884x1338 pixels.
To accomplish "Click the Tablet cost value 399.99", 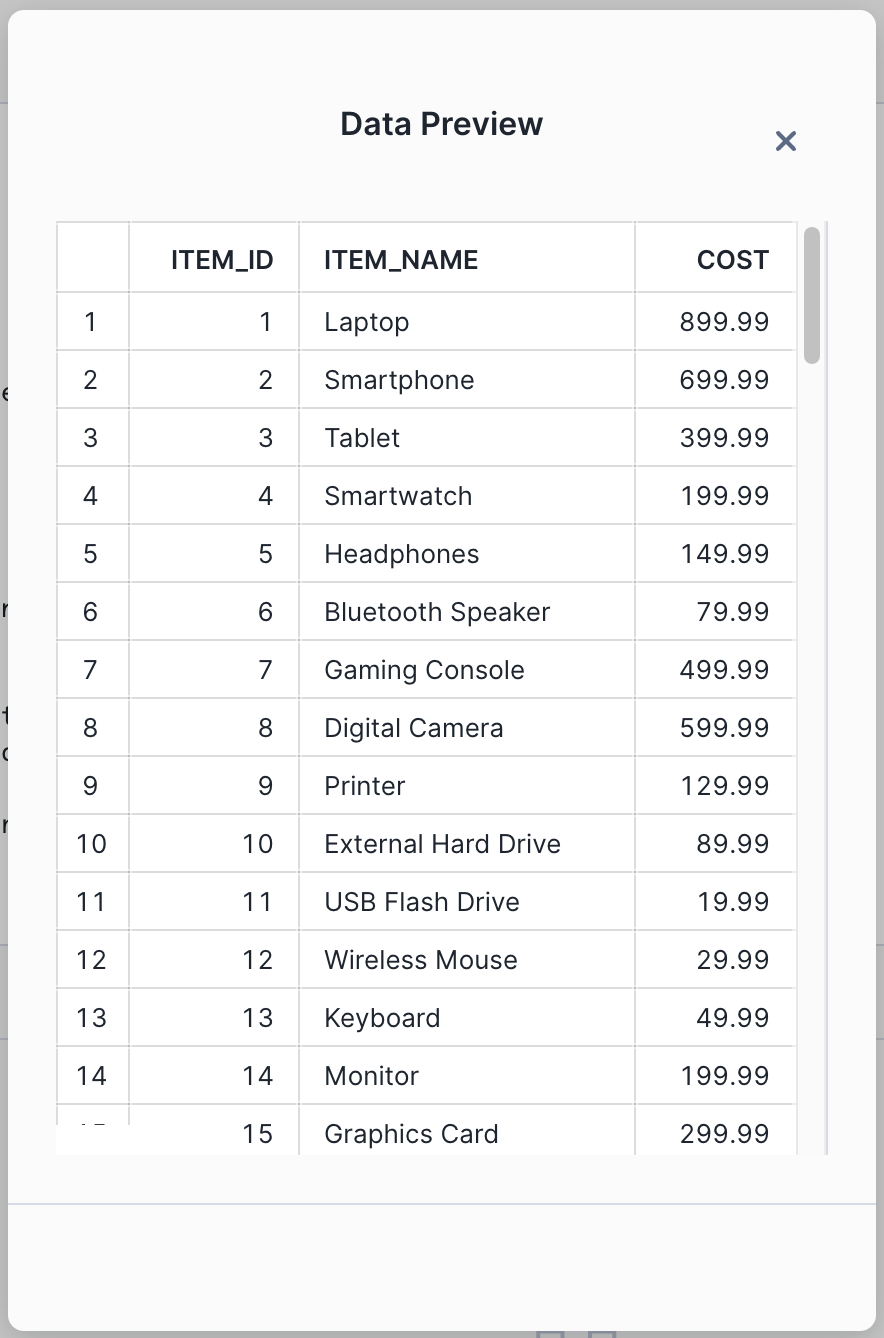I will 724,438.
